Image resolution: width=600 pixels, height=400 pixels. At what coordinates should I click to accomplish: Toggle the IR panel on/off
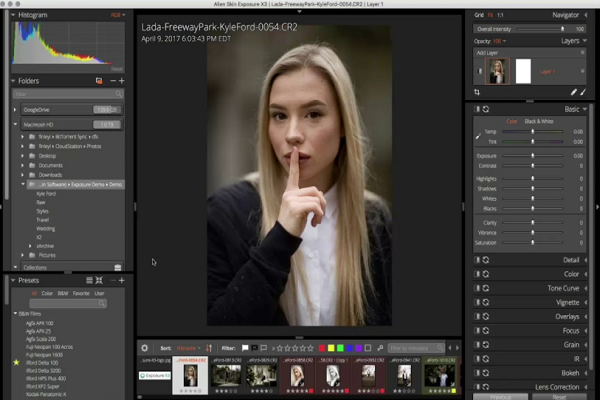click(x=477, y=359)
